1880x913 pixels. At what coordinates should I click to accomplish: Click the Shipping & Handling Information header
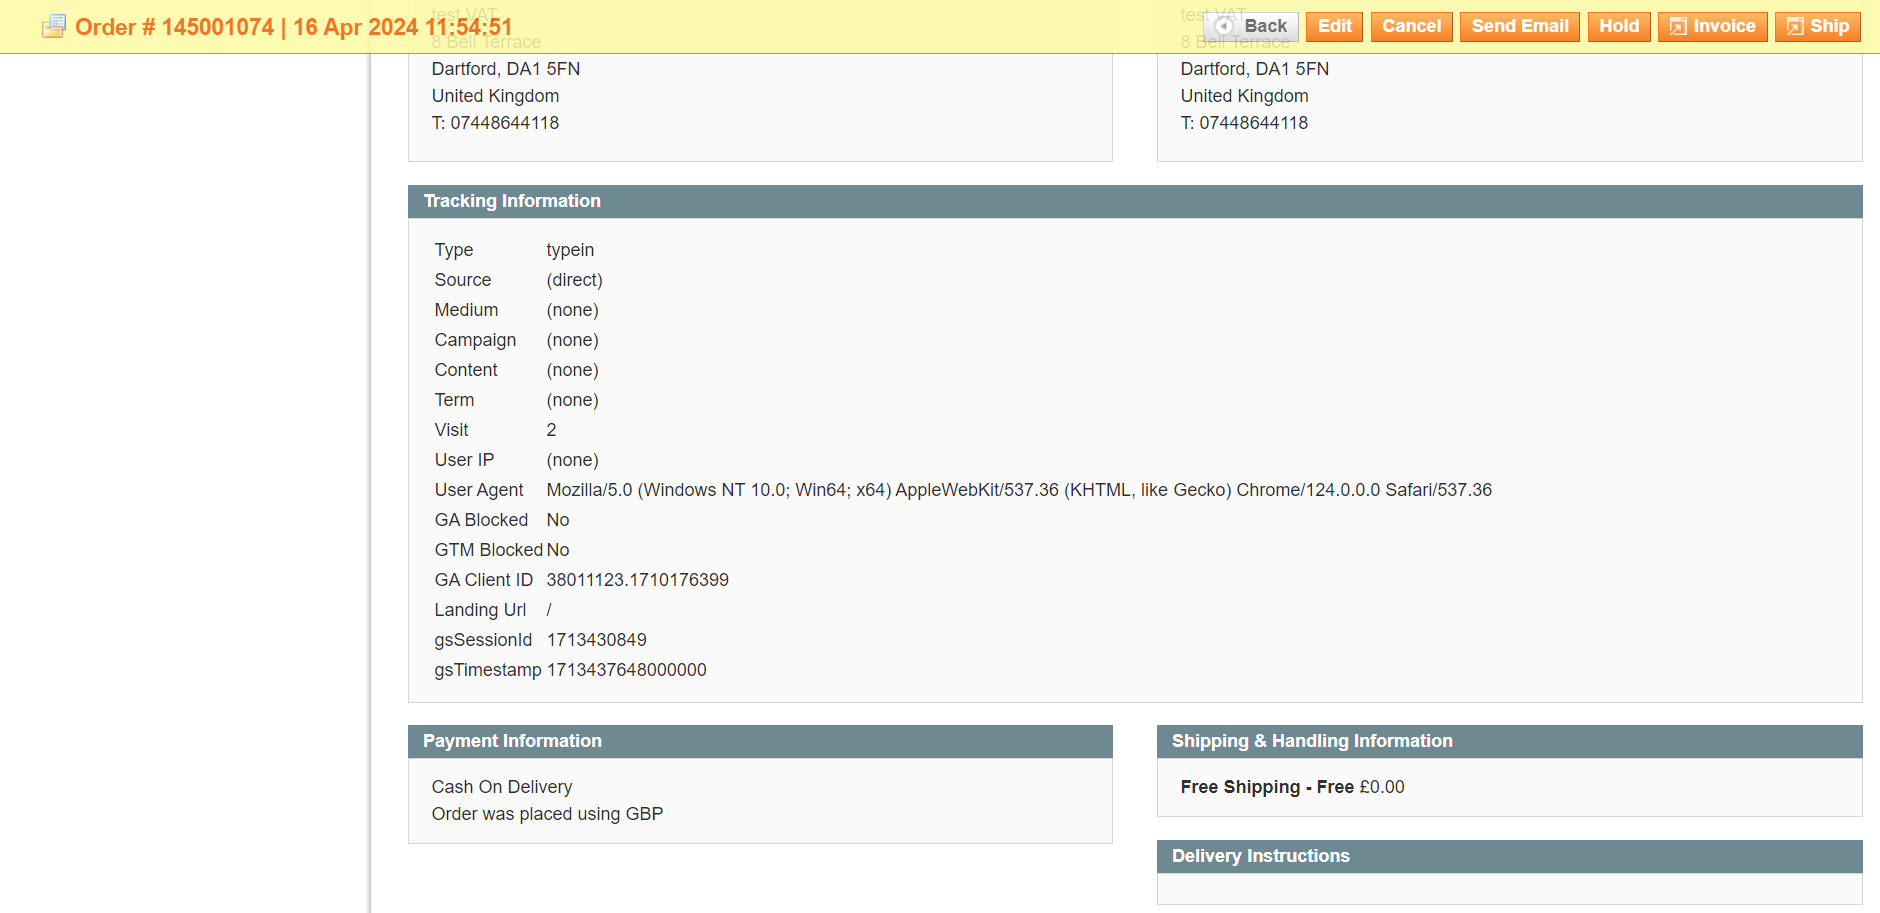1312,741
